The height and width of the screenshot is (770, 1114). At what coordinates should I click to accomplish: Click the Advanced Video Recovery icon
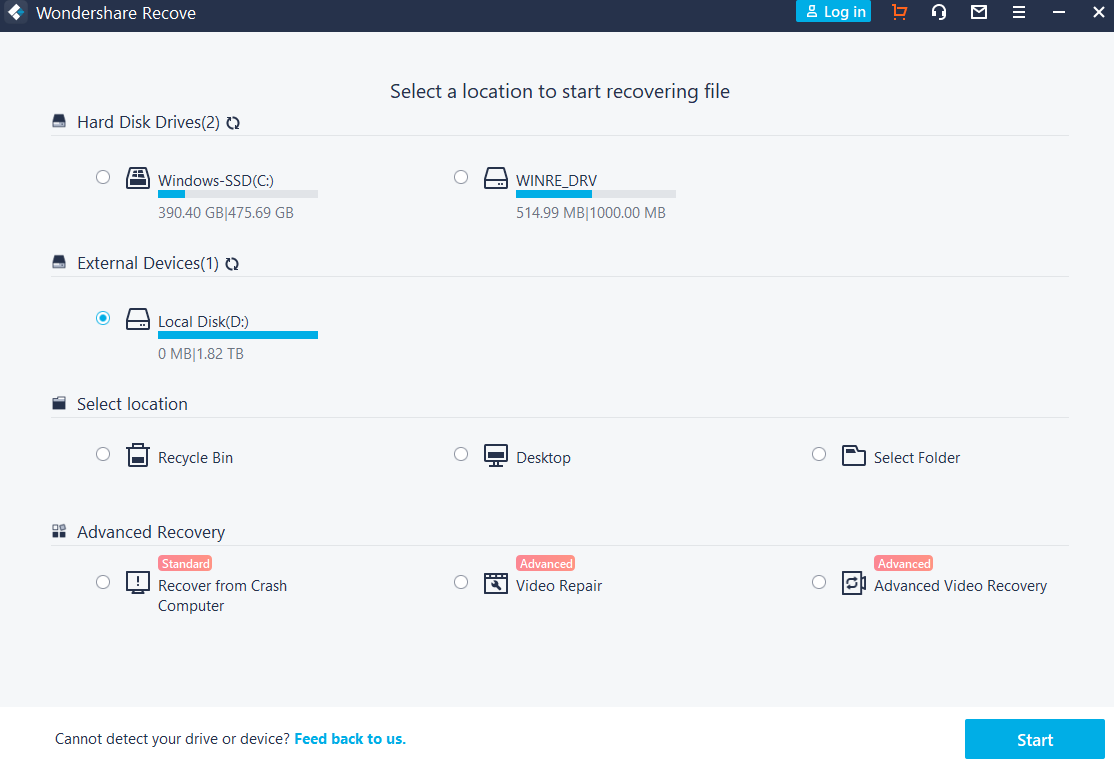click(x=854, y=582)
